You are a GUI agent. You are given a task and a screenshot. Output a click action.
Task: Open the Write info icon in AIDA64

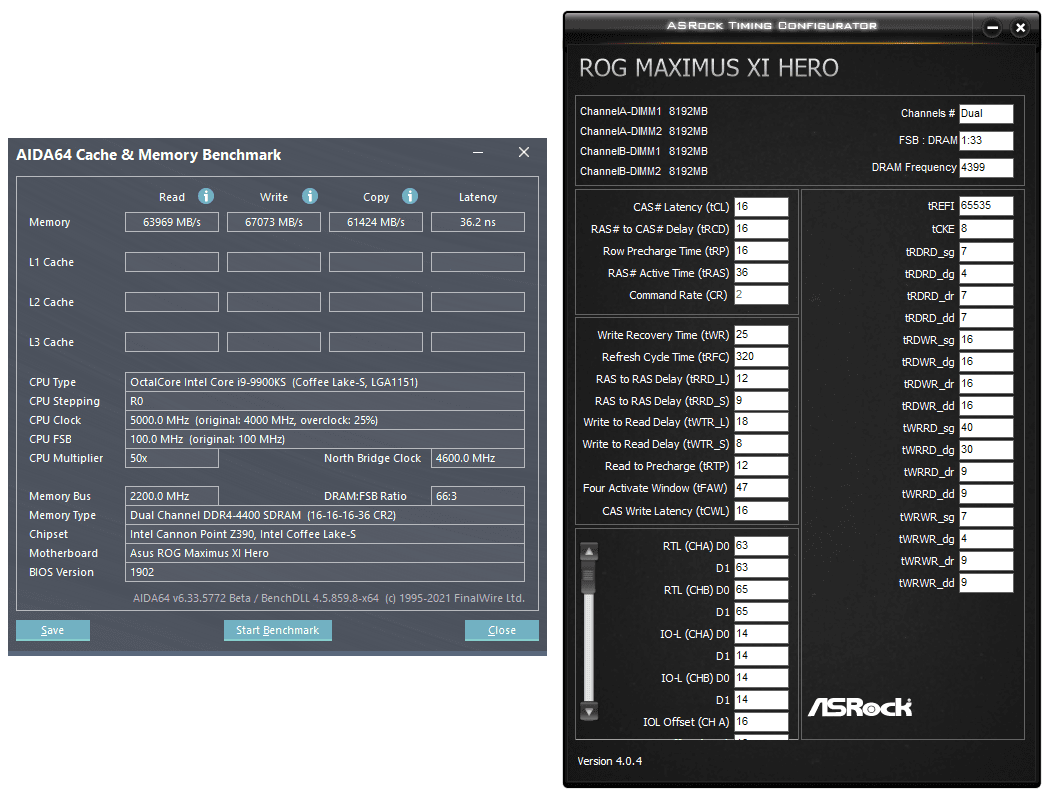click(x=310, y=196)
